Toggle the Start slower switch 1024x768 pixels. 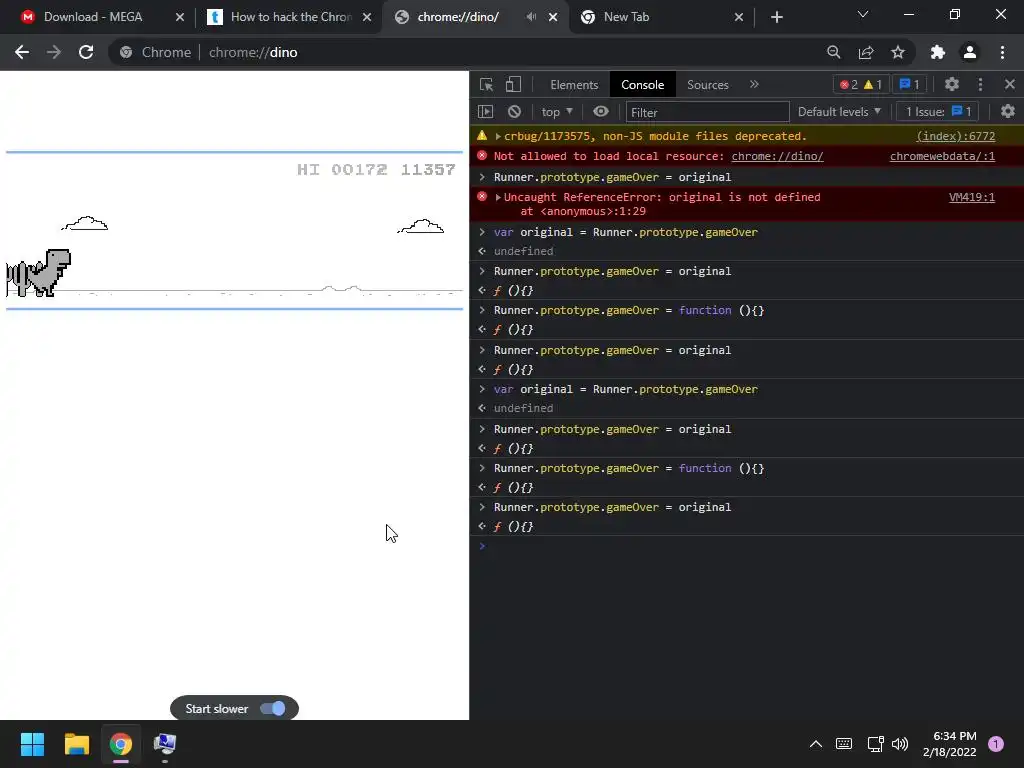272,709
